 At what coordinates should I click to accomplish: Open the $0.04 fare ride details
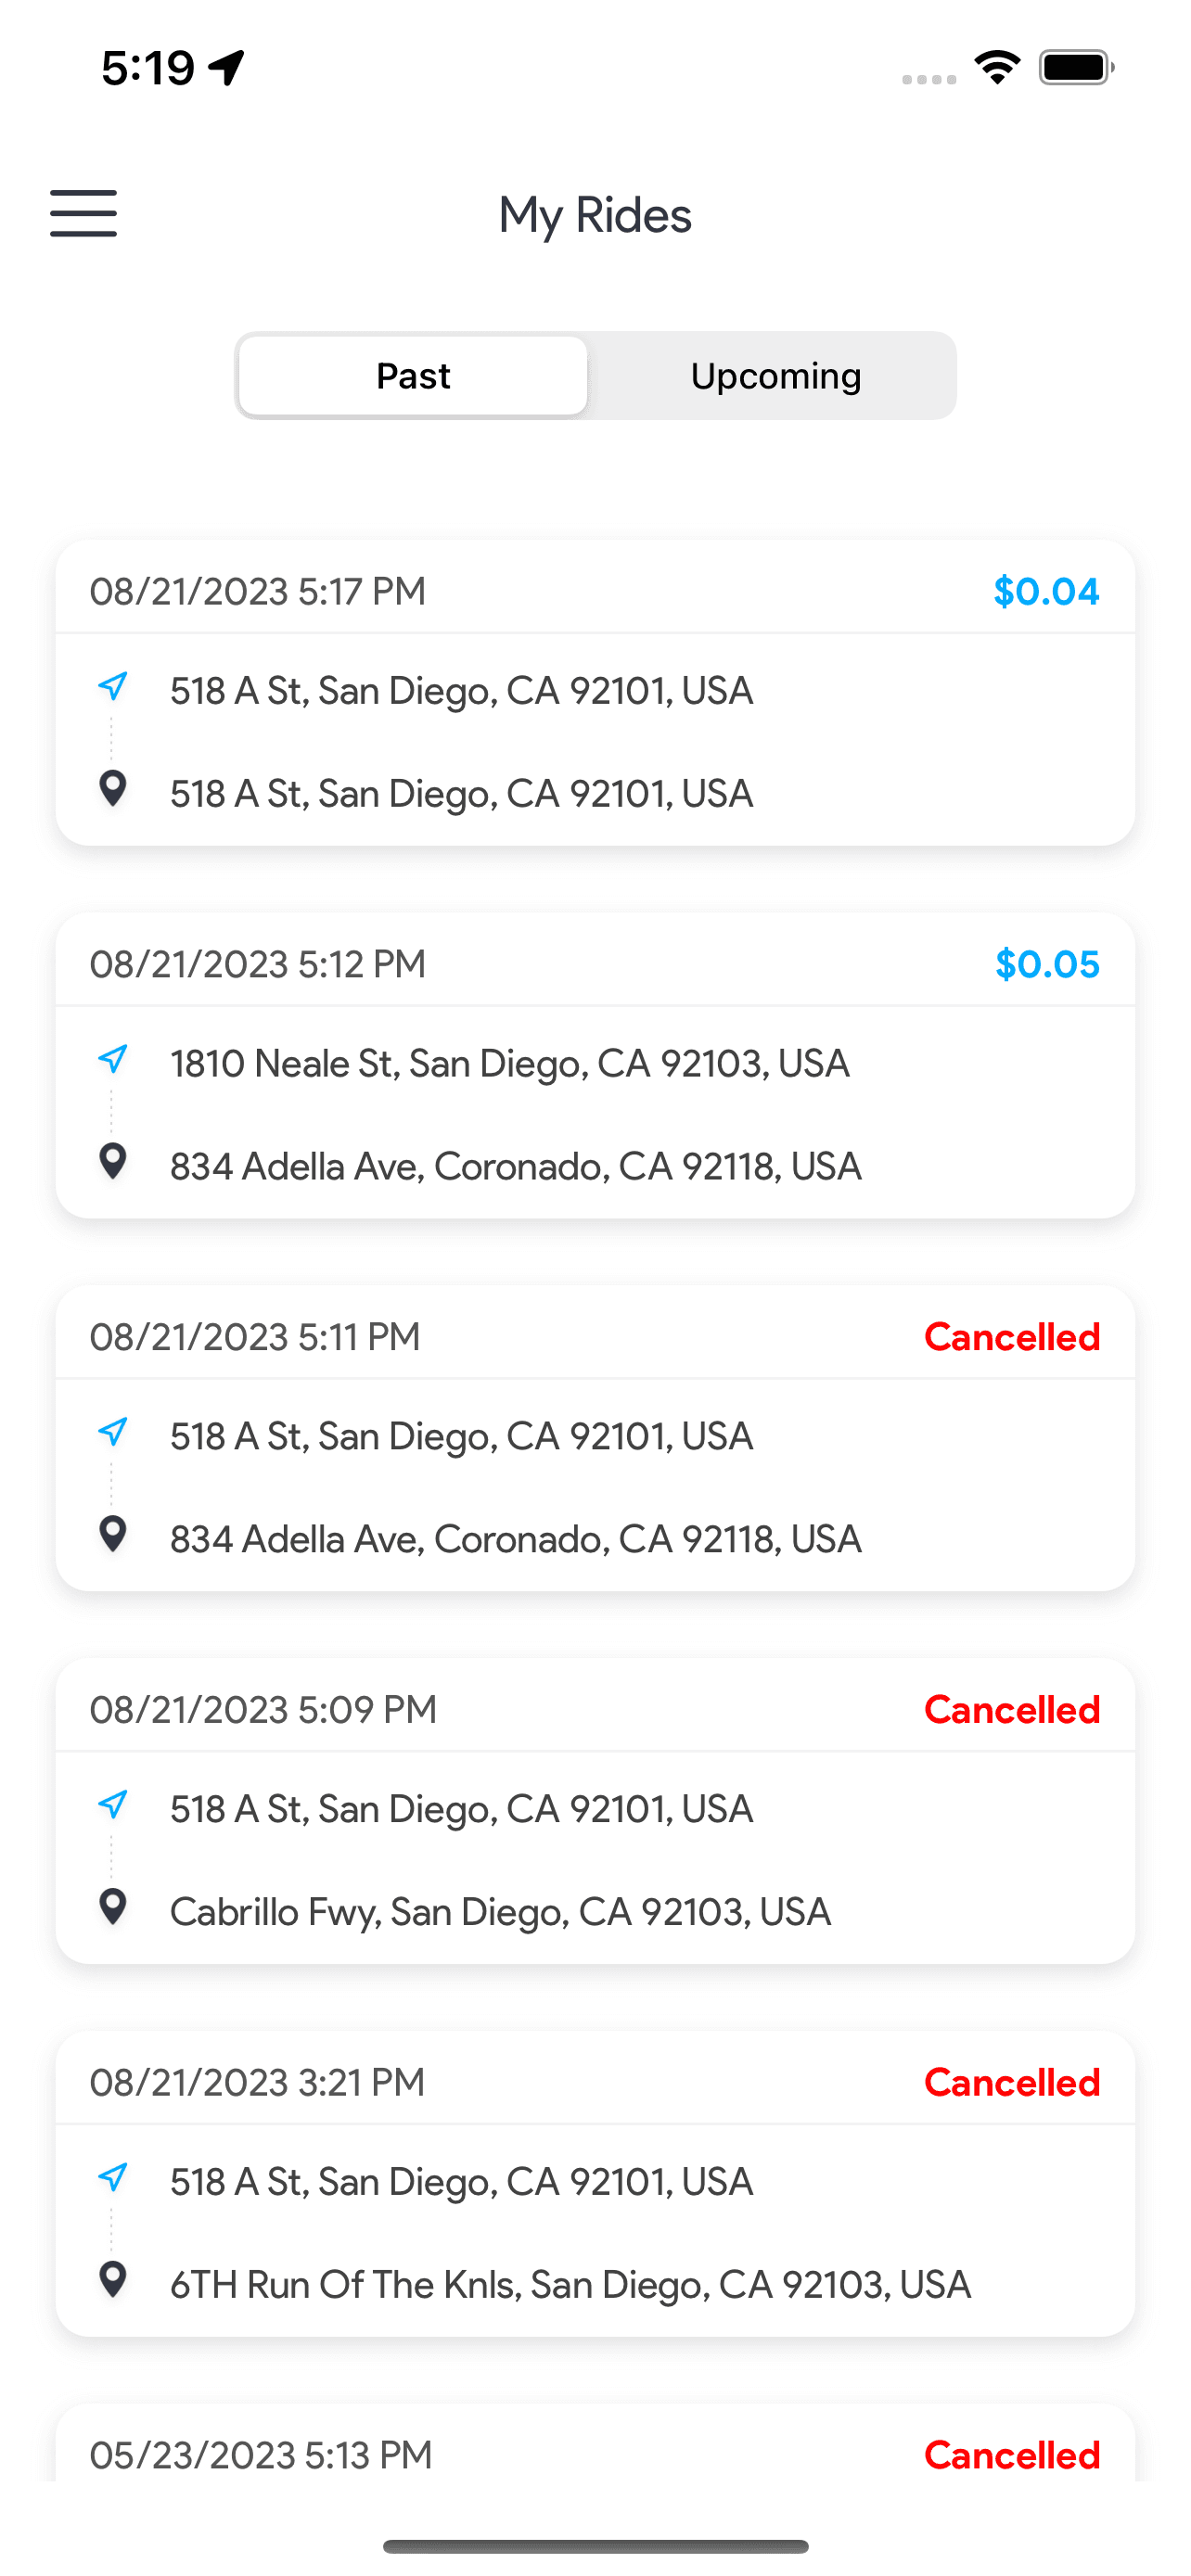tap(1045, 591)
